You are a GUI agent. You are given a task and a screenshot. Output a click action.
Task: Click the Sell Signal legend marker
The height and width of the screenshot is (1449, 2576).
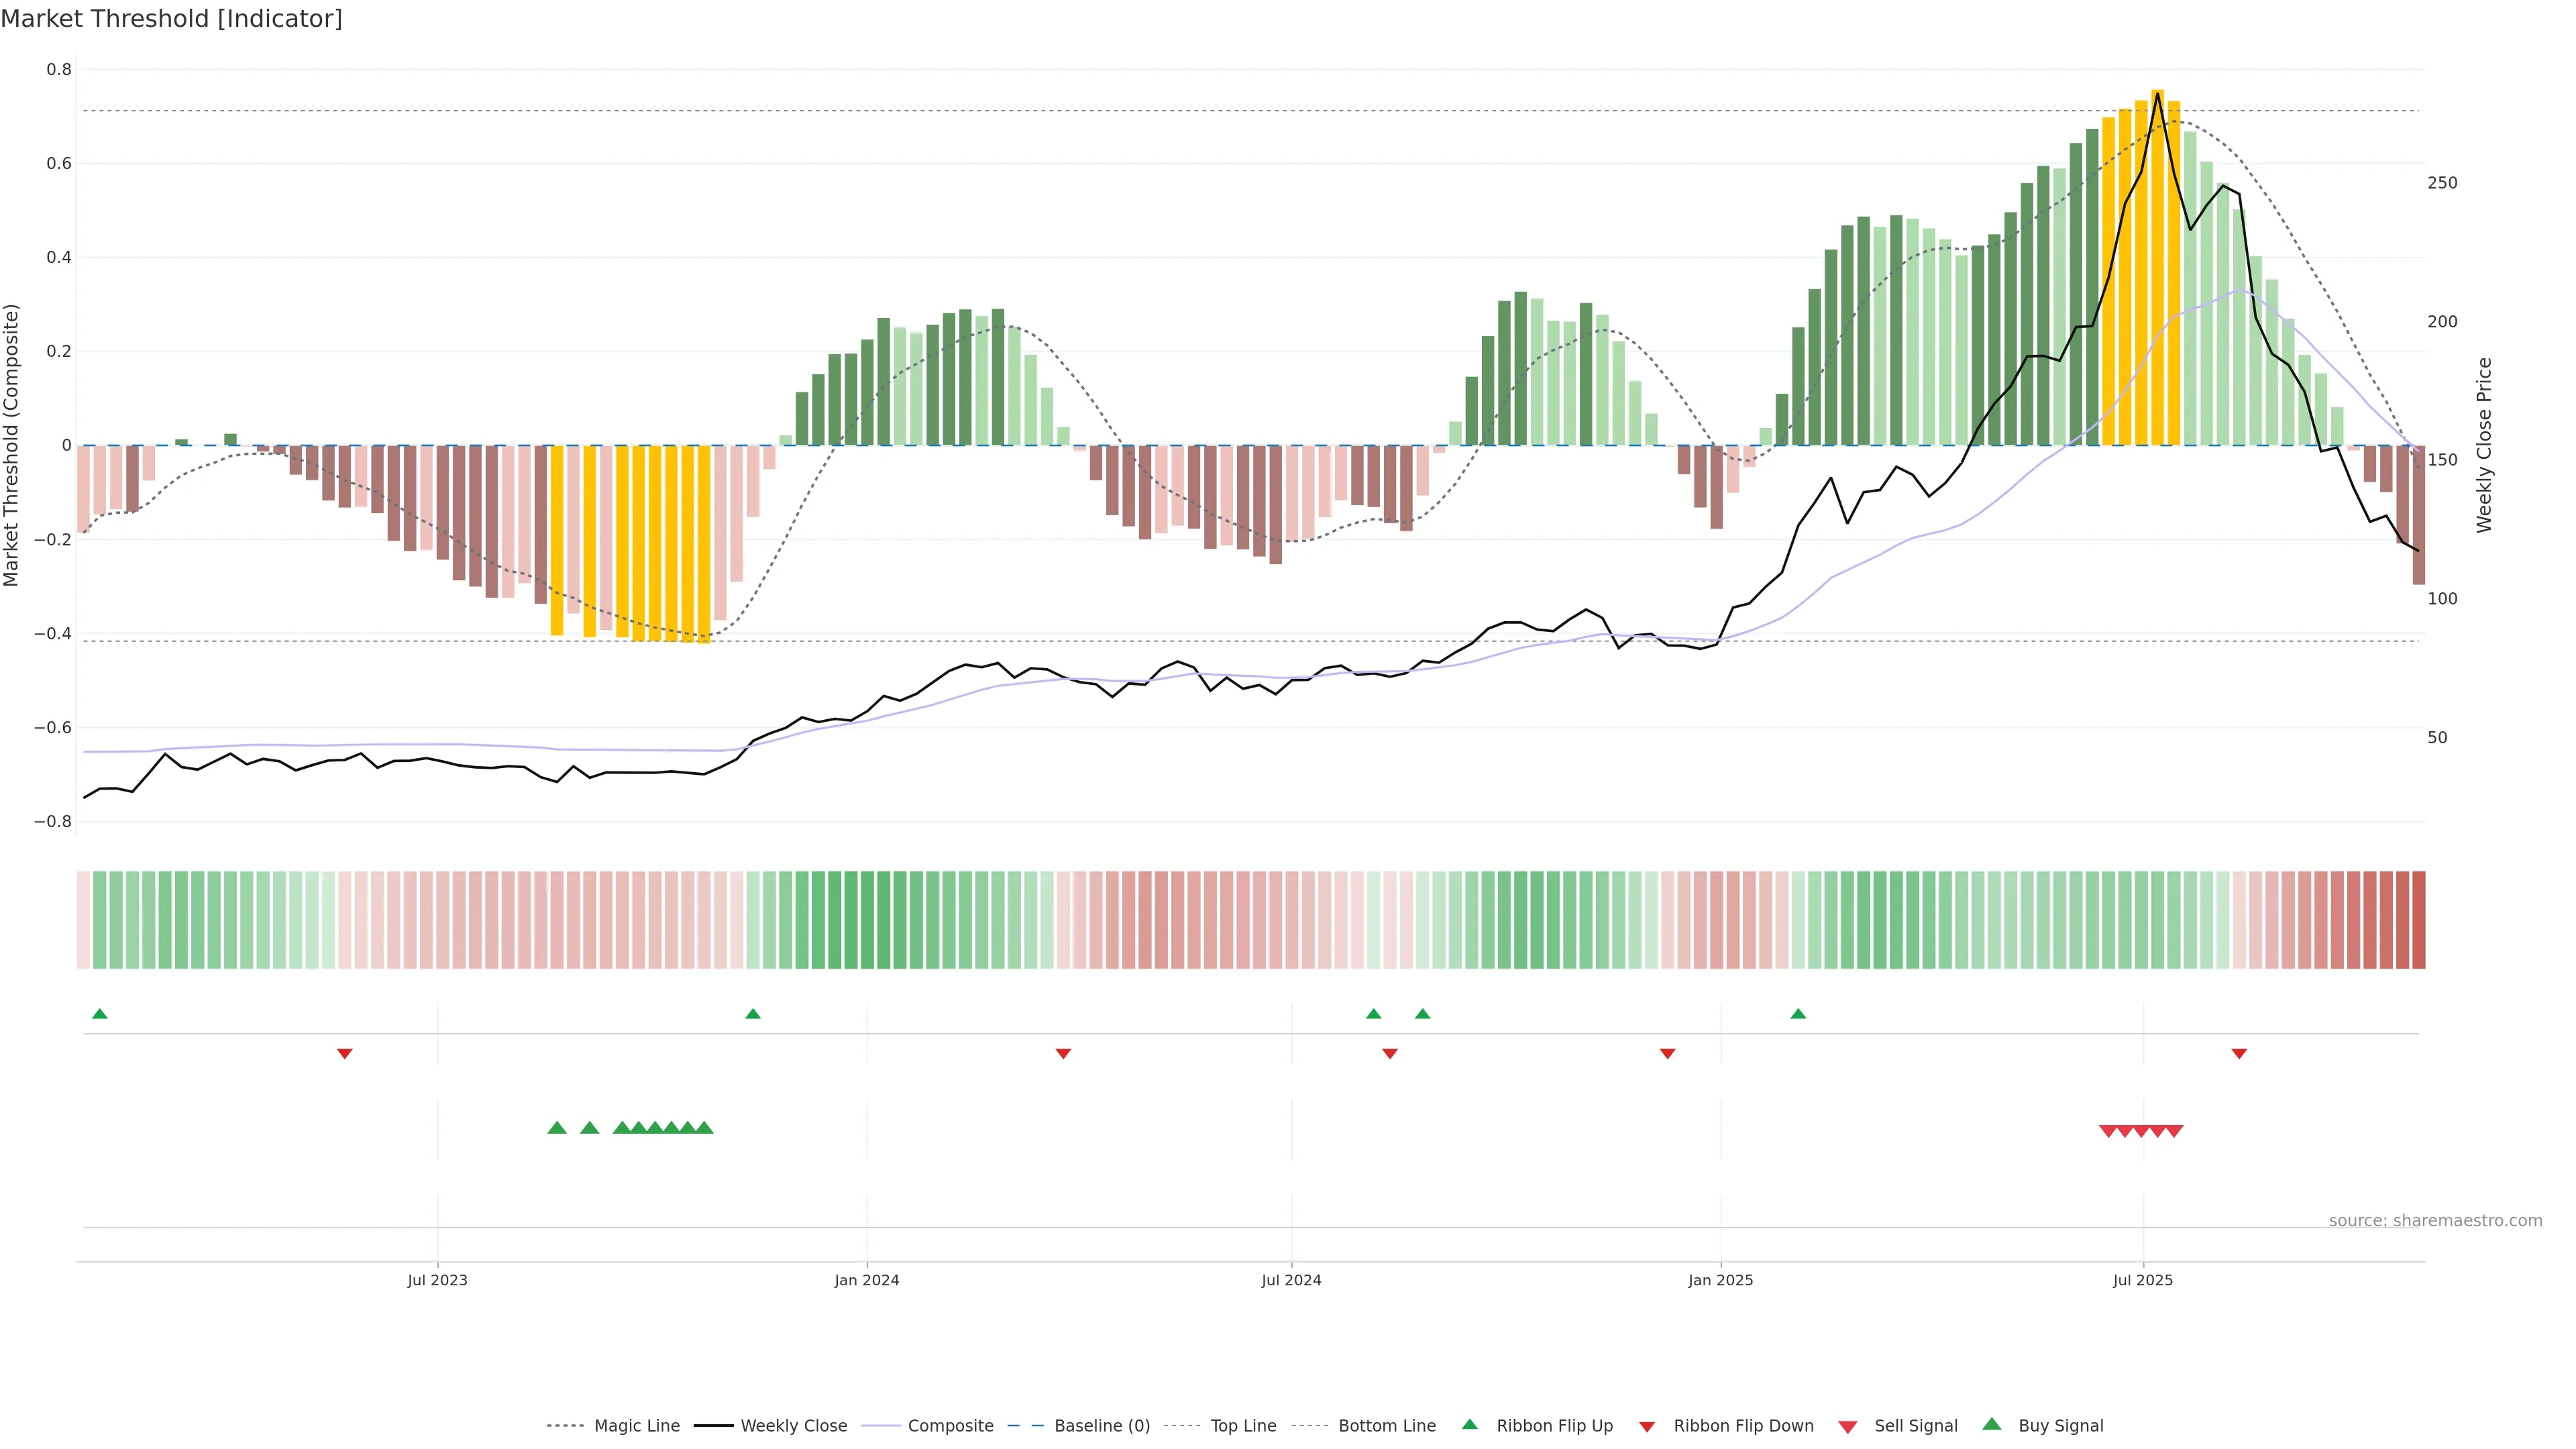pyautogui.click(x=1848, y=1426)
